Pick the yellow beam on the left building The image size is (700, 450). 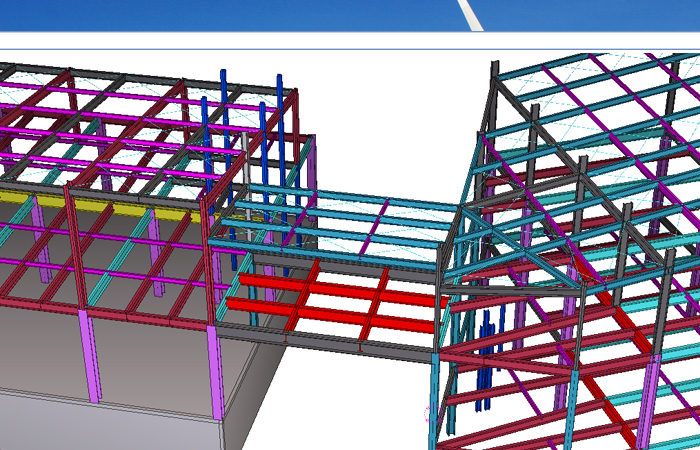click(90, 205)
